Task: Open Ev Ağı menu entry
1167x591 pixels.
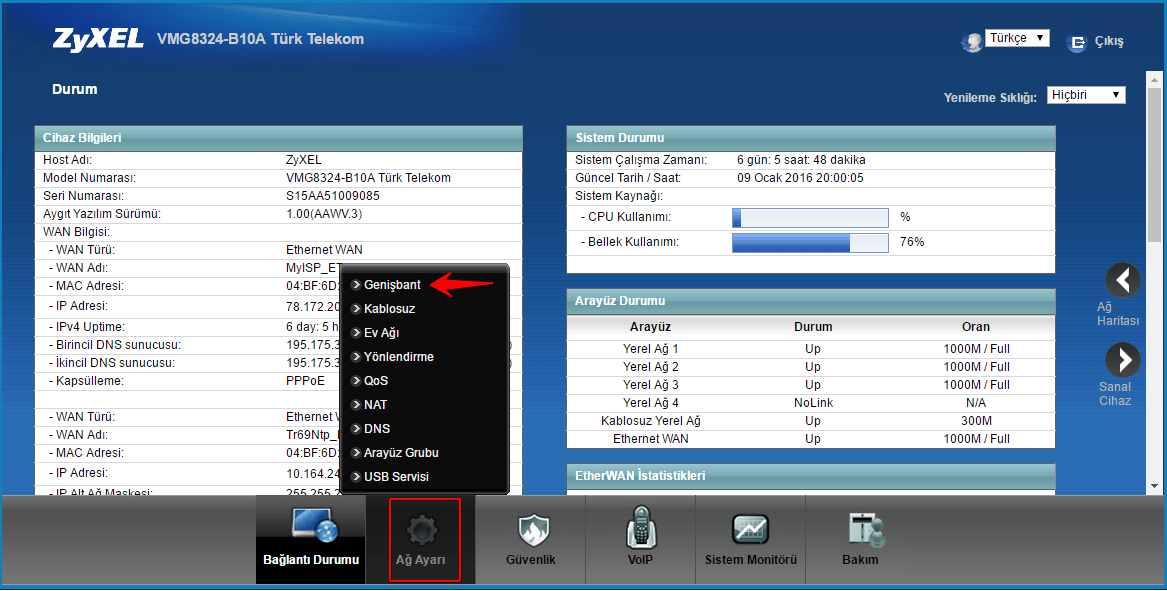Action: tap(381, 333)
